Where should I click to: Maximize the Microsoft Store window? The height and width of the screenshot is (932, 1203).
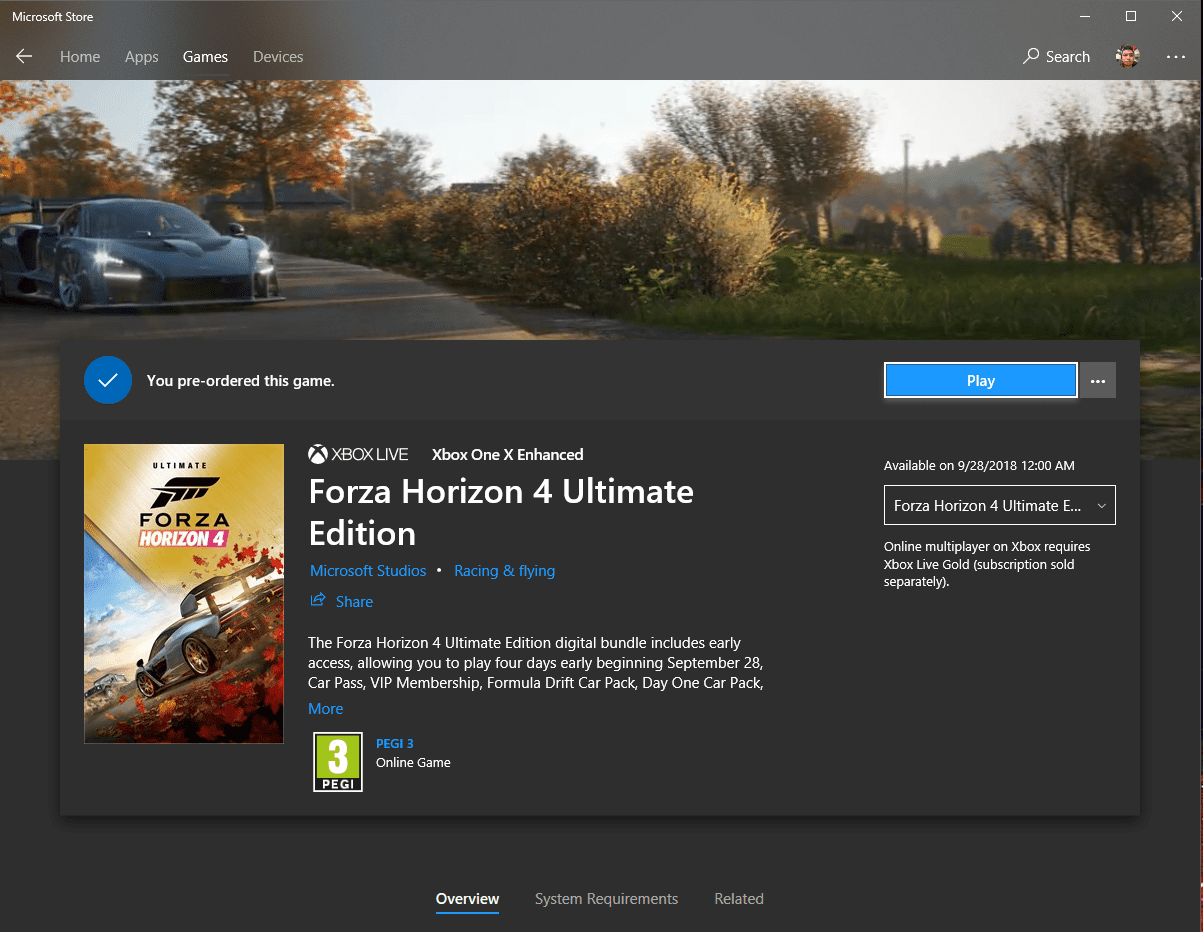tap(1131, 16)
